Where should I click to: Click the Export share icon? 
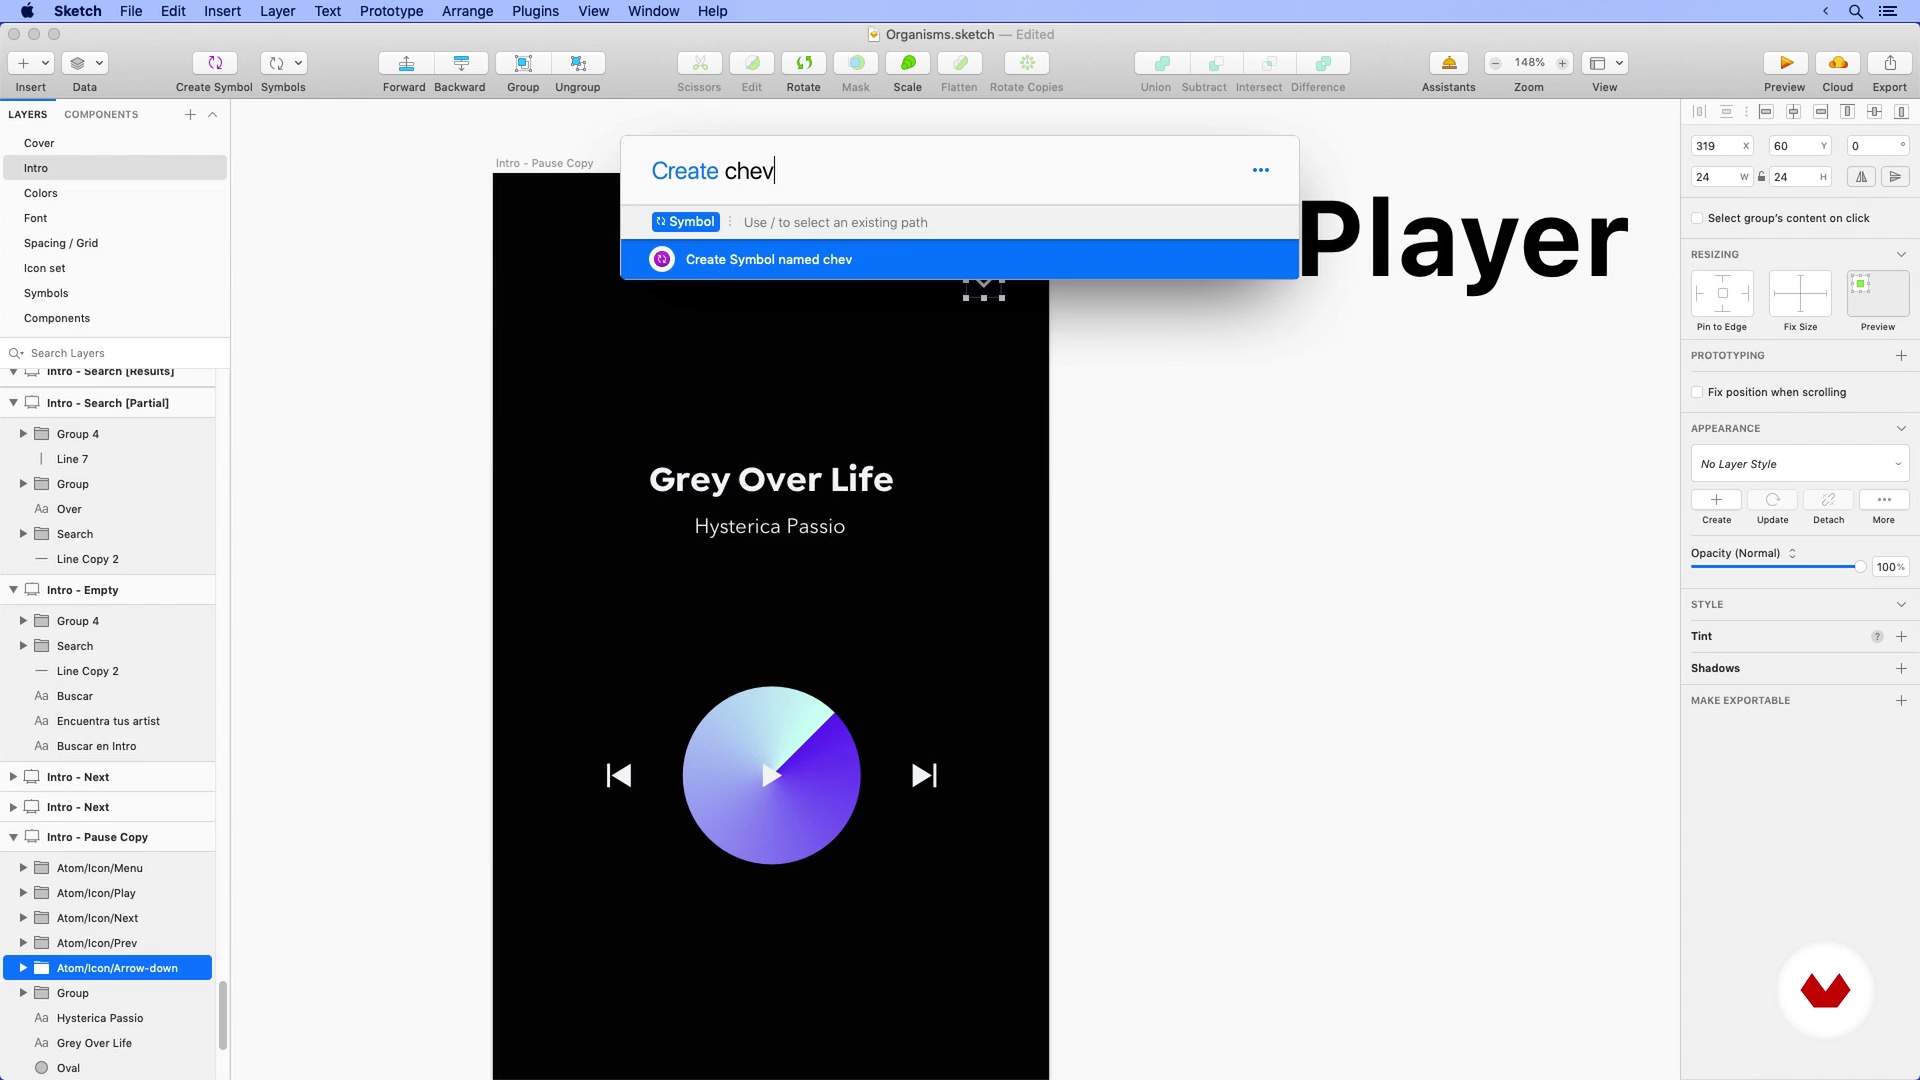(1890, 63)
